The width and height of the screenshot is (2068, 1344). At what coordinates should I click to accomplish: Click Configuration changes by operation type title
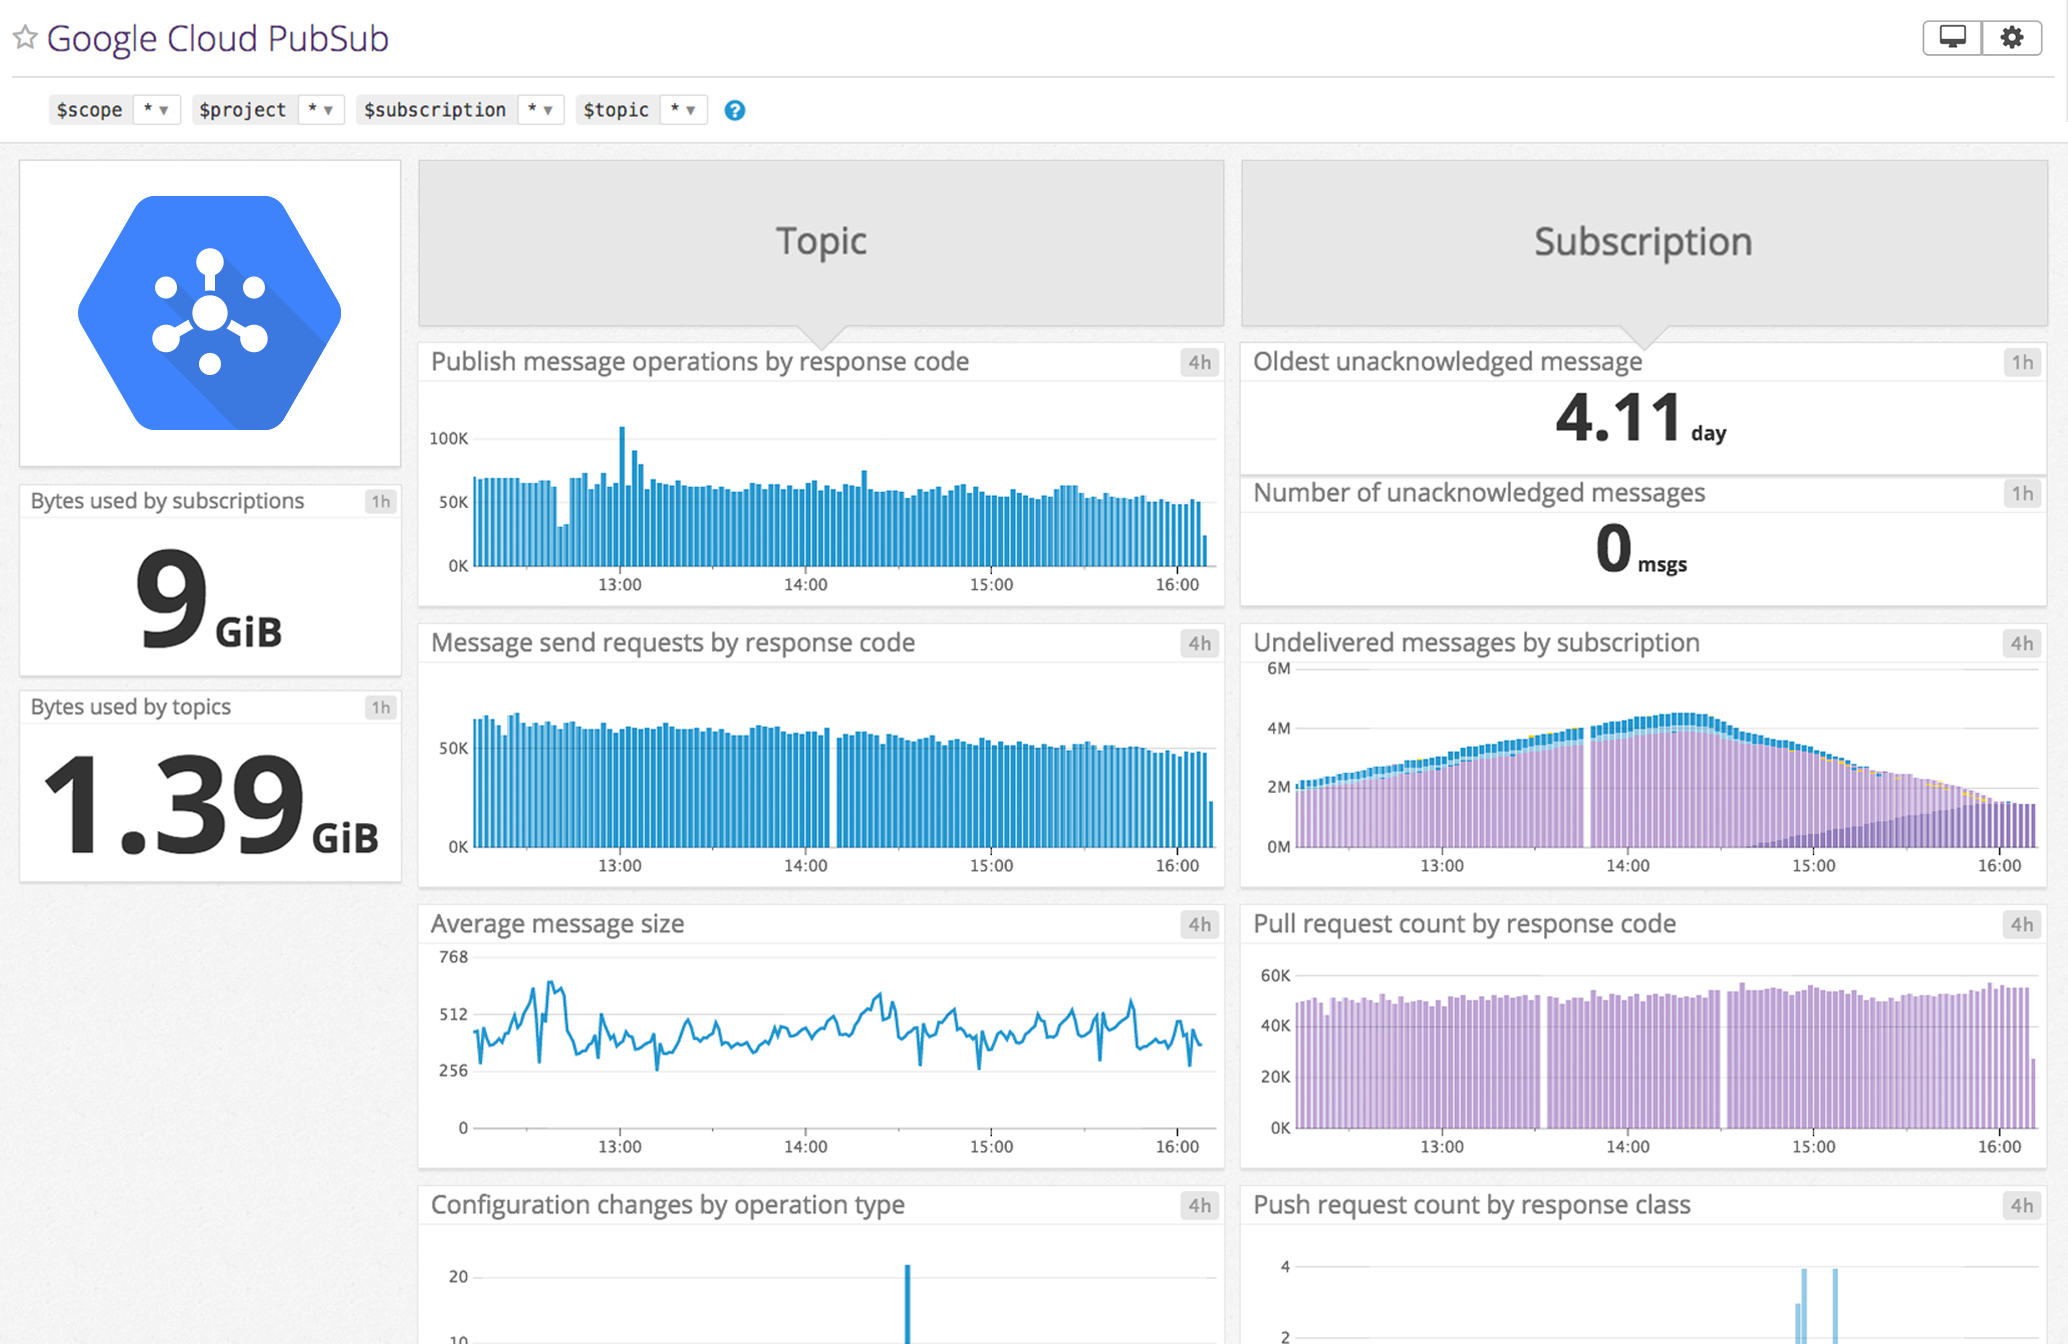coord(668,1205)
